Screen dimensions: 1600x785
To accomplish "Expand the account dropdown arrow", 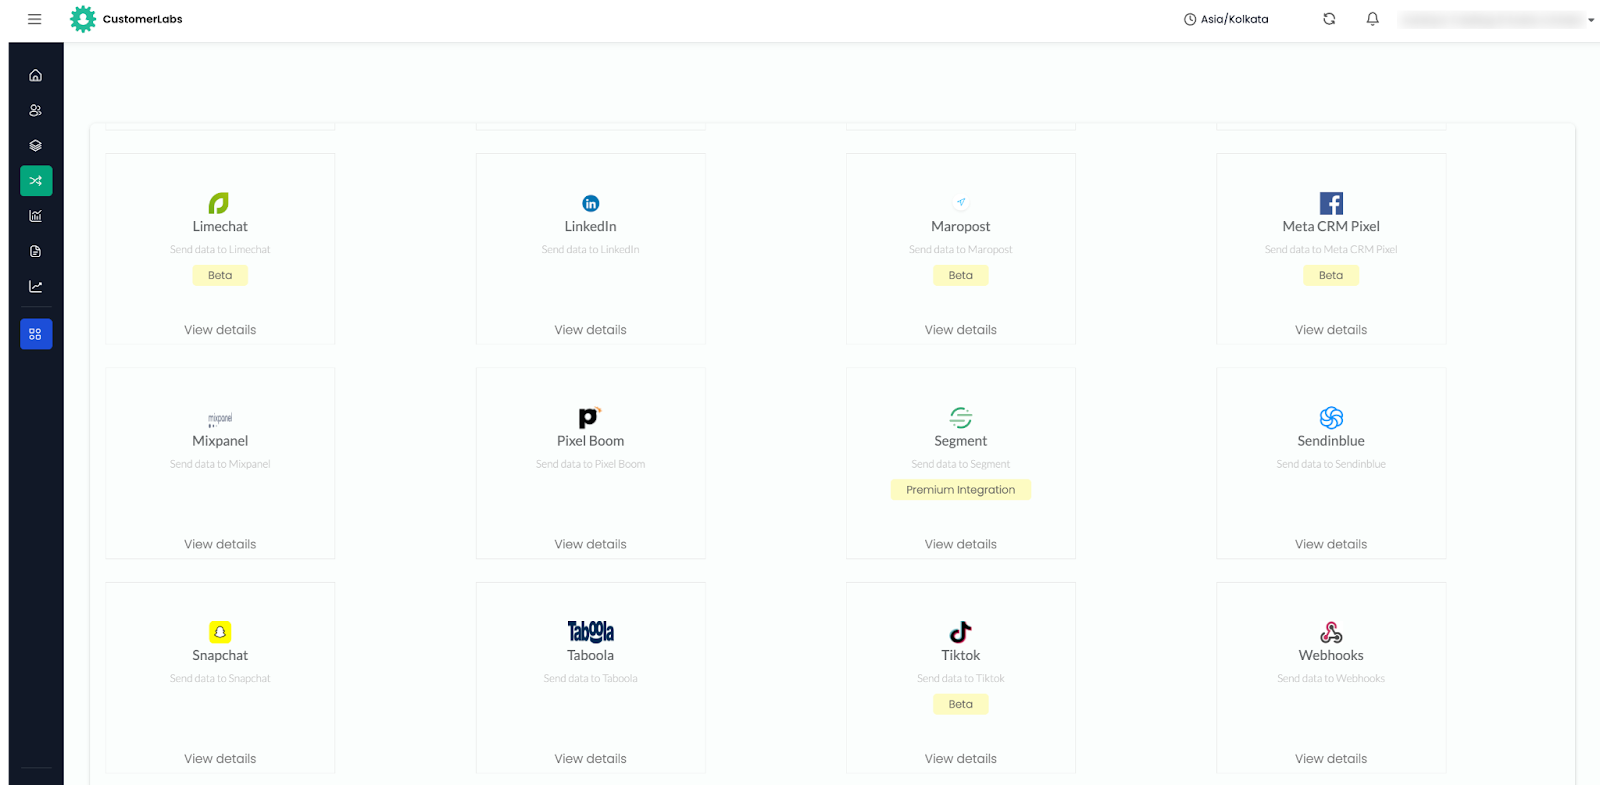I will 1591,20.
